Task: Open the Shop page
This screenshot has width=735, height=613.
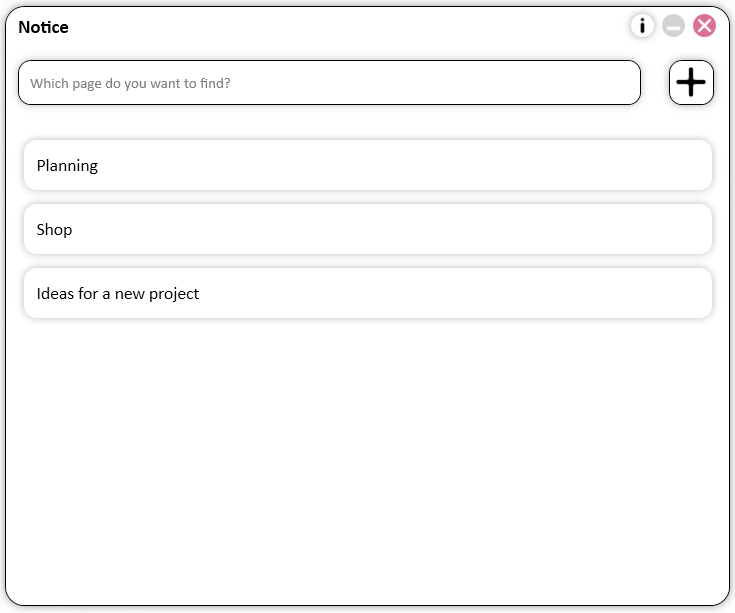Action: 367,229
